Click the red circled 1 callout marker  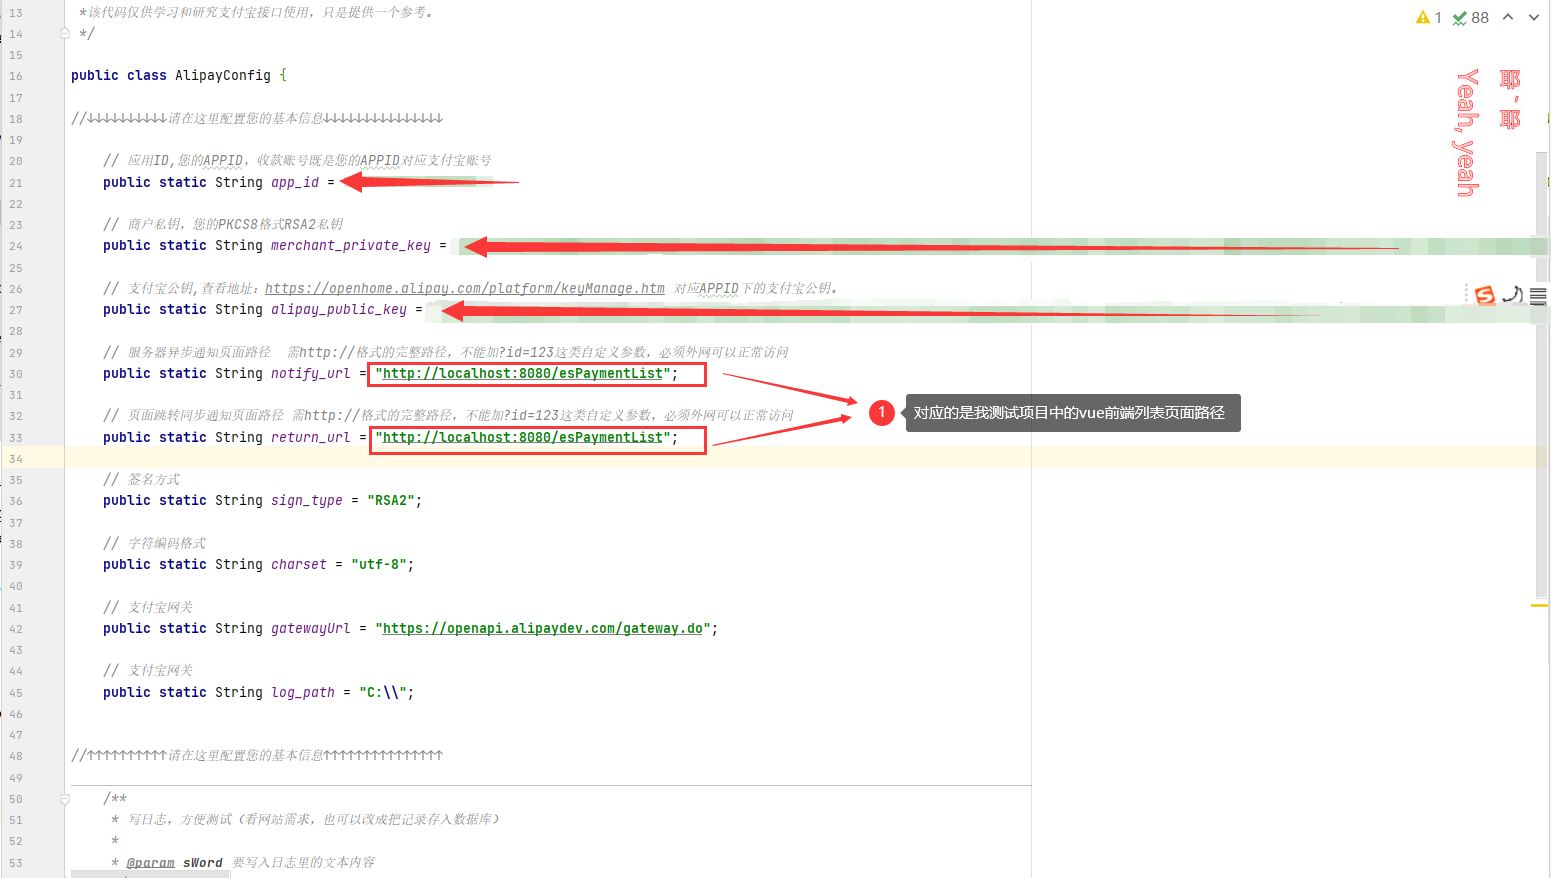coord(882,413)
